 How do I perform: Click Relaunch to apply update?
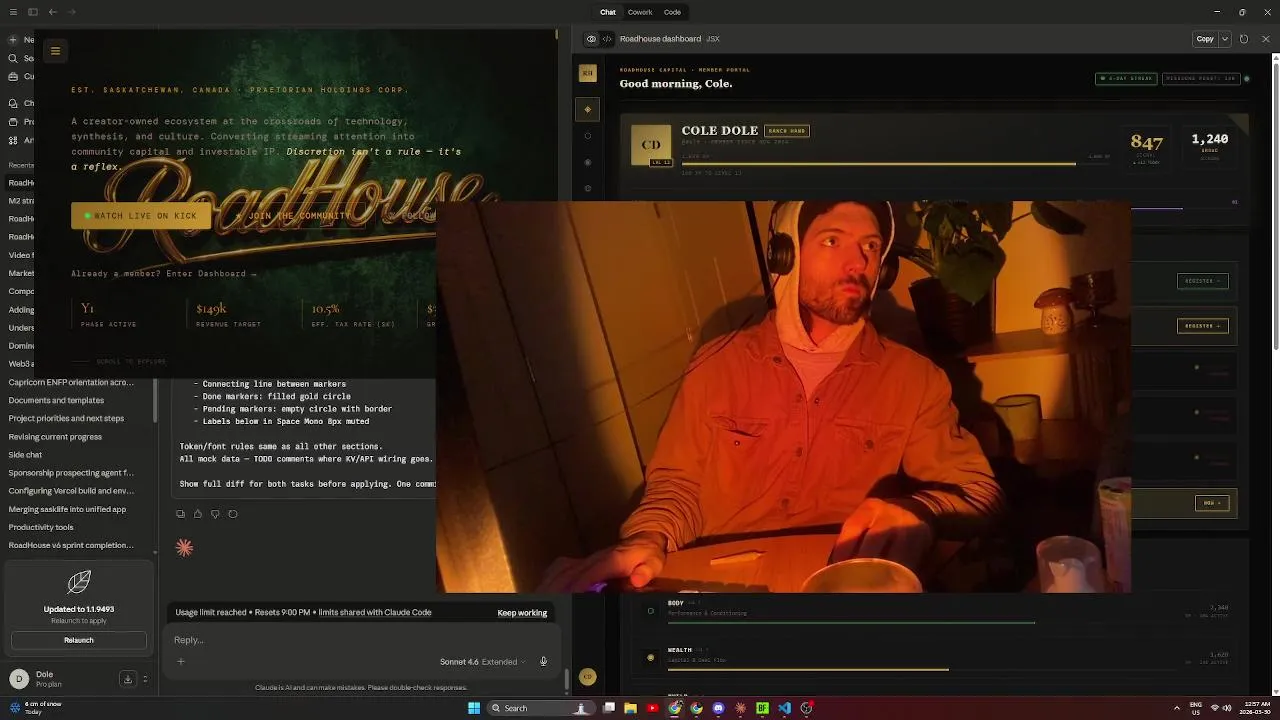point(79,640)
